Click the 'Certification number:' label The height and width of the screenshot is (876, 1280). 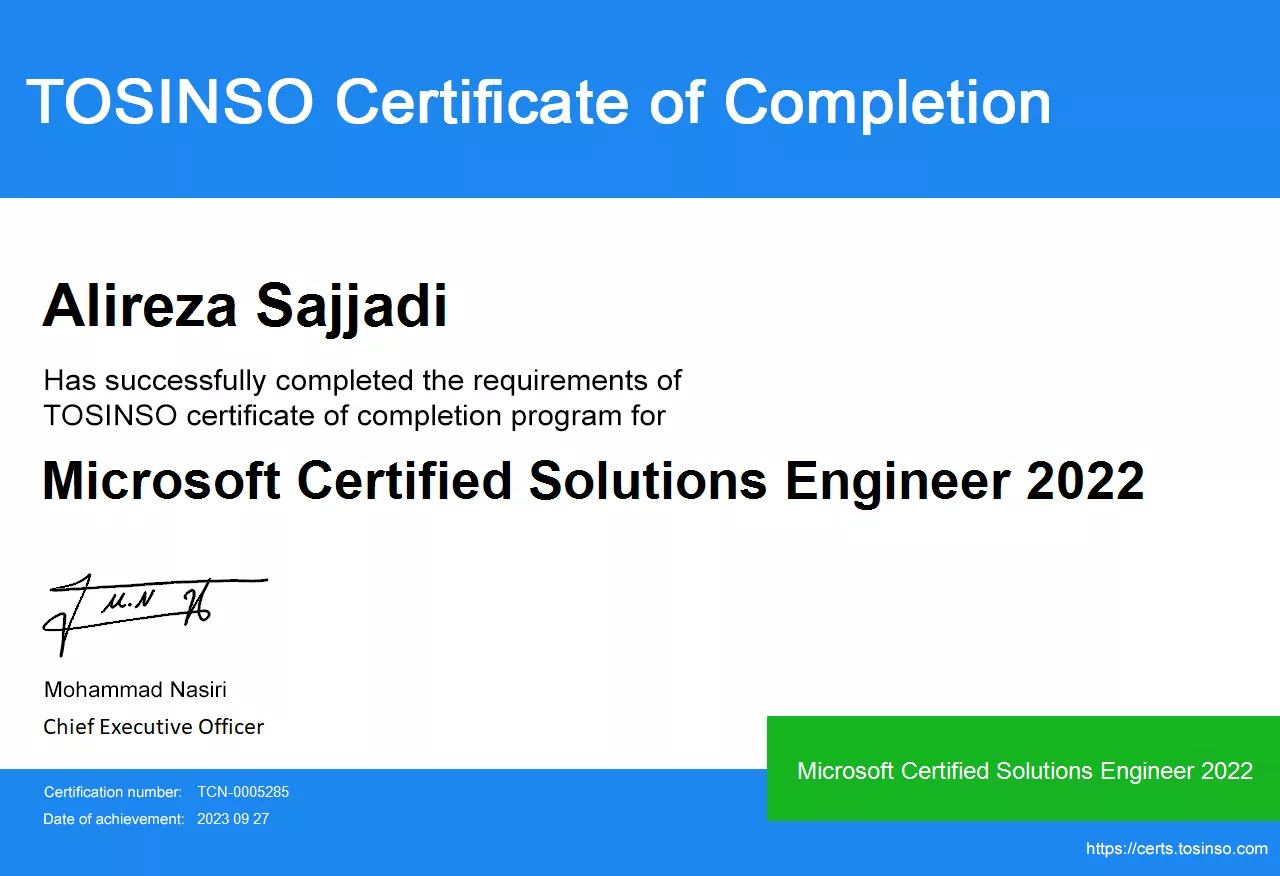pyautogui.click(x=113, y=792)
